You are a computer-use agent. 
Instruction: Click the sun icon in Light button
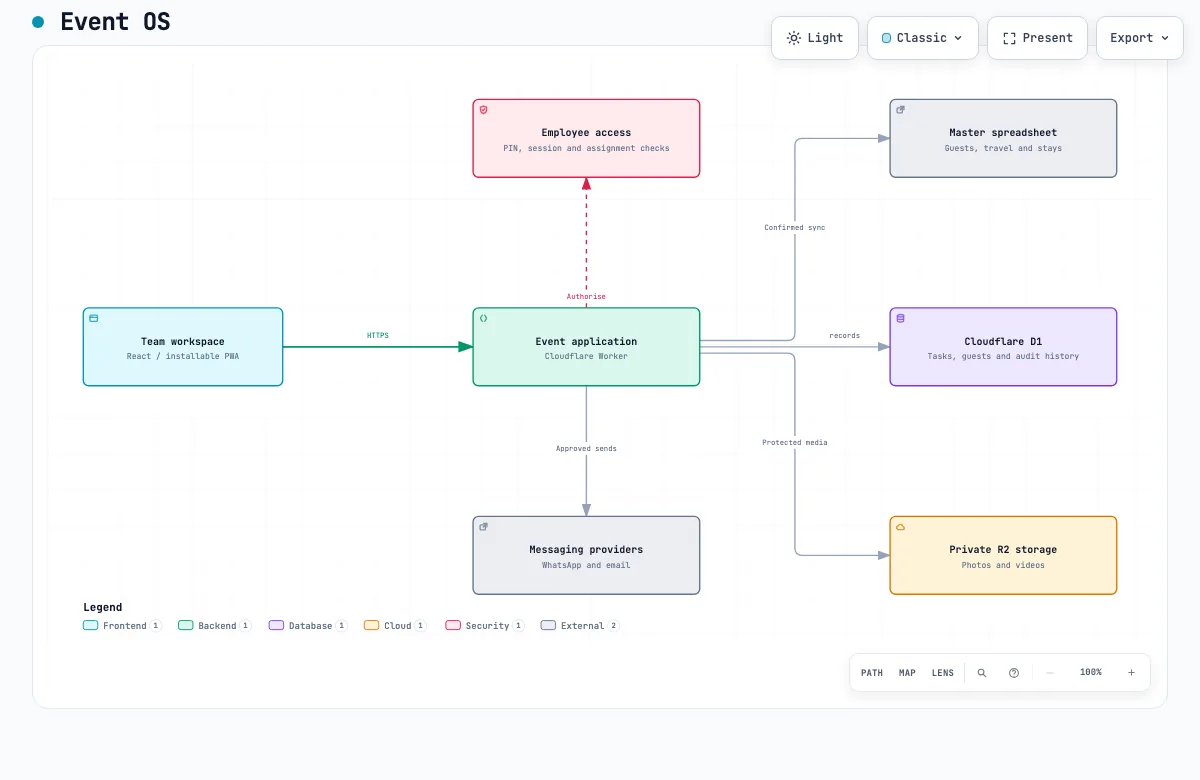[x=794, y=38]
